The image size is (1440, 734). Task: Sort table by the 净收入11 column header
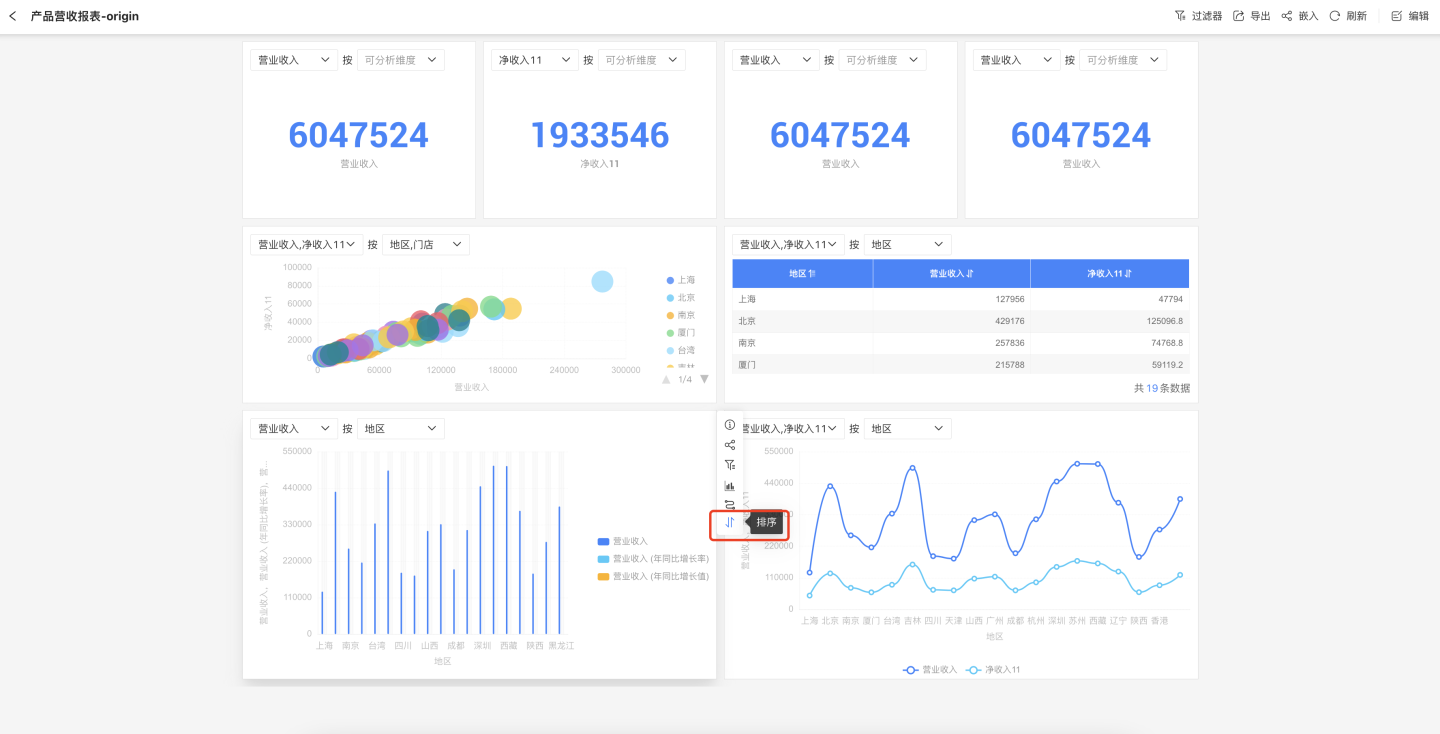(x=1109, y=273)
